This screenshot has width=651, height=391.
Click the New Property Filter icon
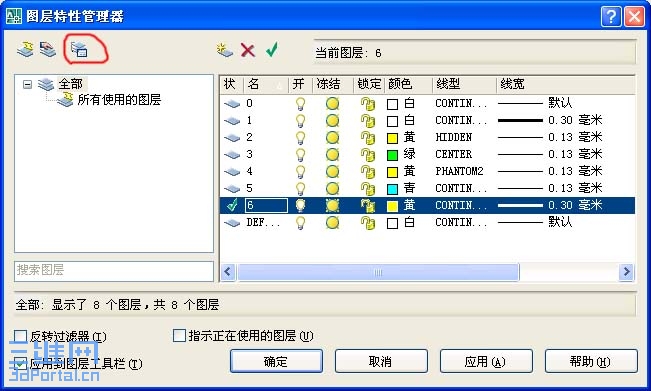pos(25,49)
